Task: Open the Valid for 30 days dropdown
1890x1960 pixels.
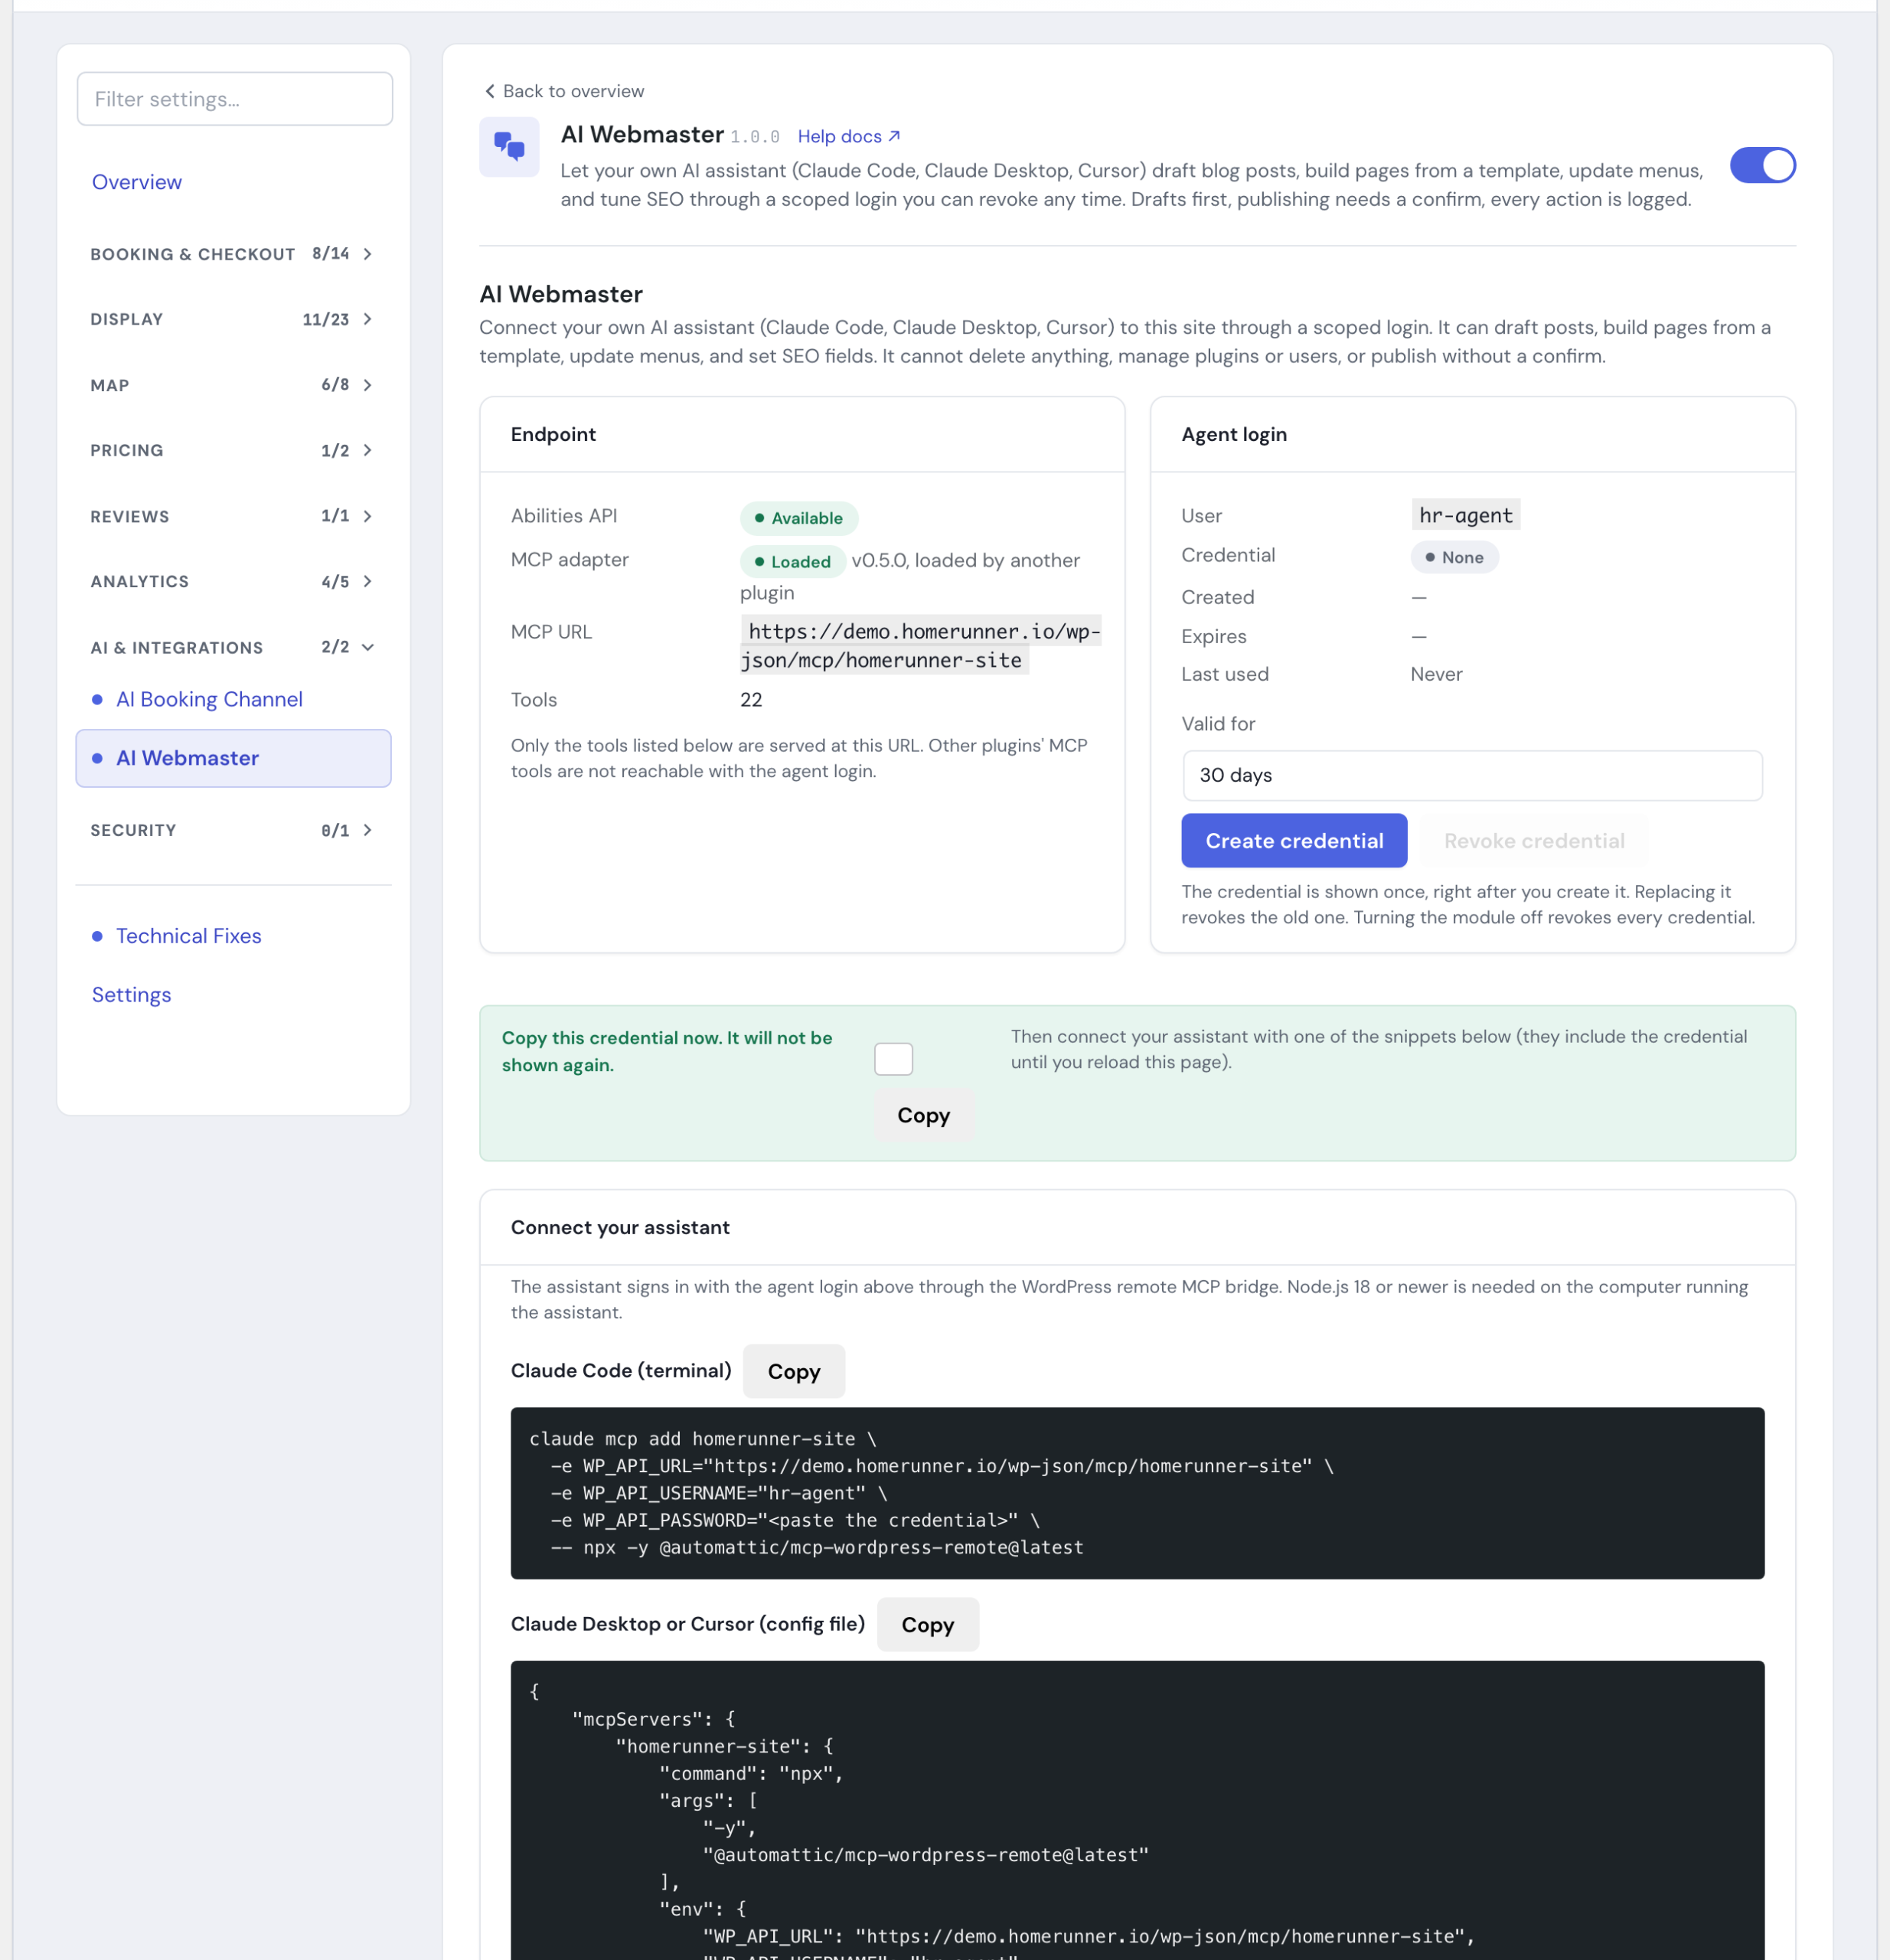Action: pyautogui.click(x=1472, y=775)
